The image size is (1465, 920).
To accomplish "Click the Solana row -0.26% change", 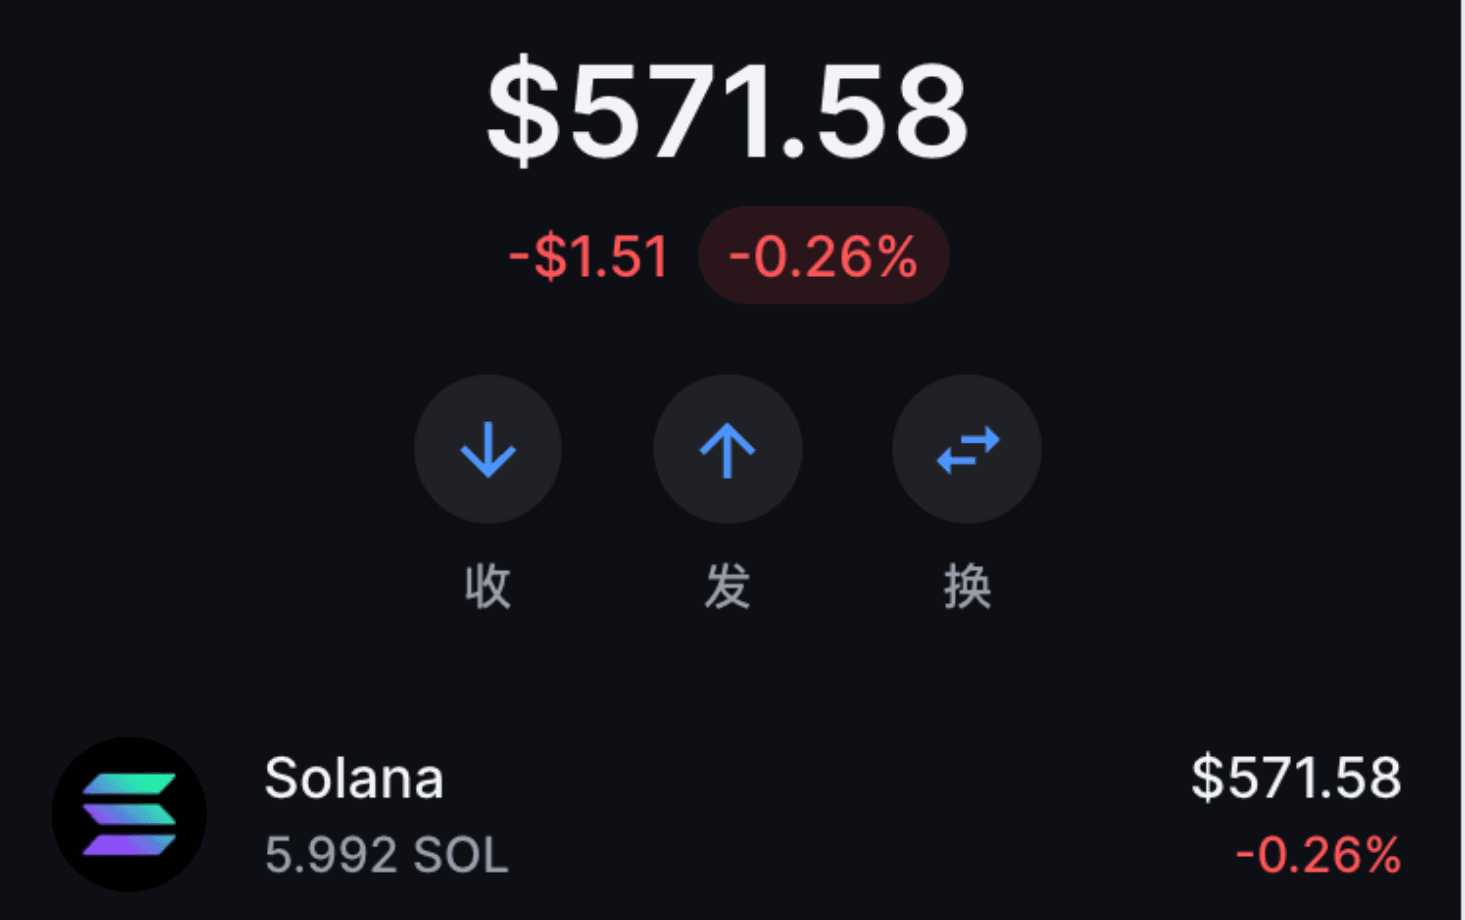I will pyautogui.click(x=1318, y=855).
